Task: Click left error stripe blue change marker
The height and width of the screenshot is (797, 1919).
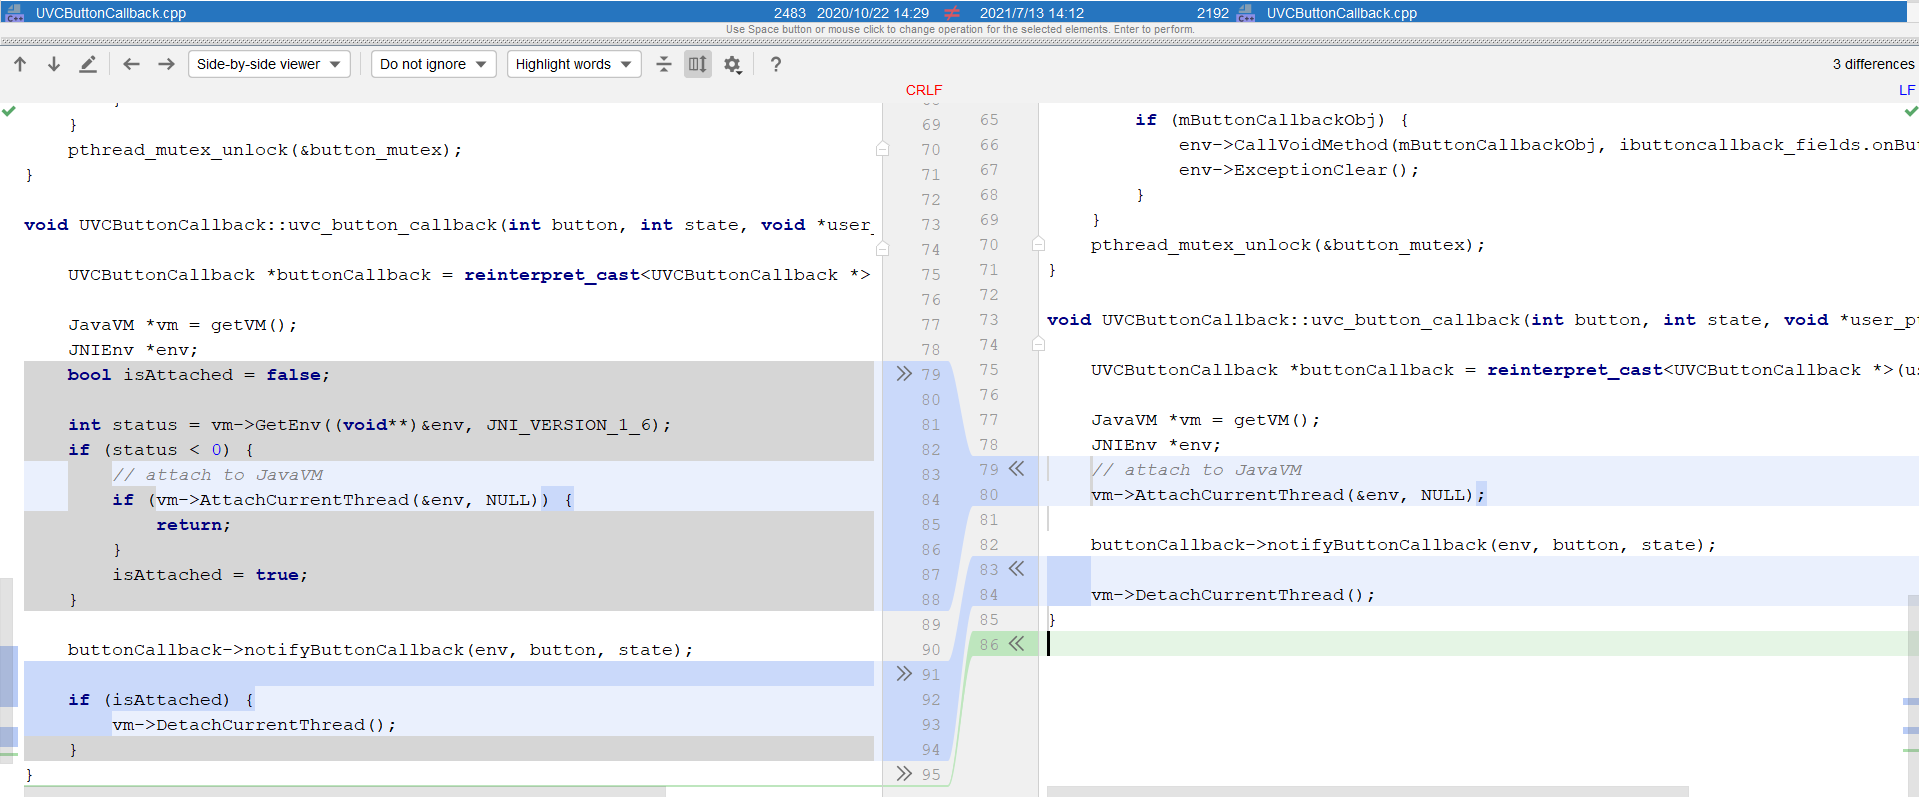Action: point(8,676)
